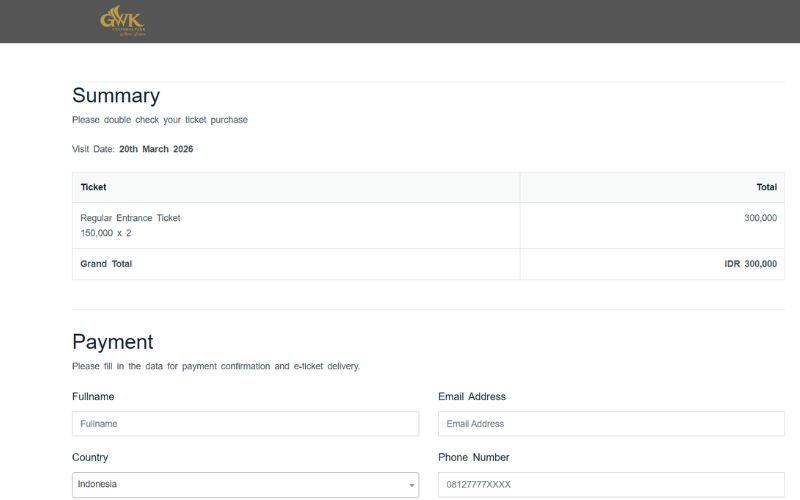Screen dimensions: 800x500
Task: Click the Country field label
Action: [90, 458]
